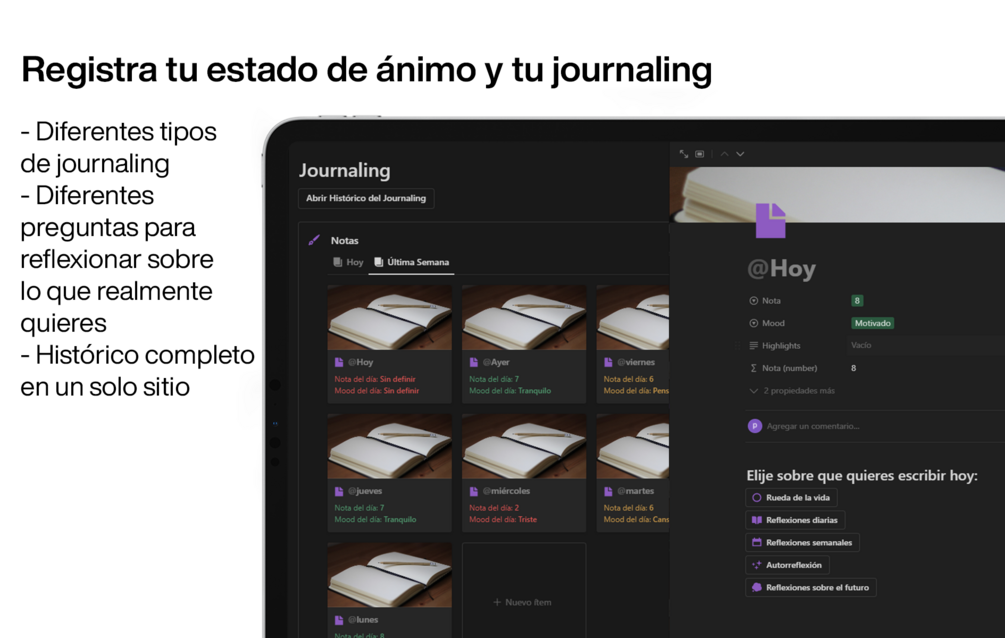Open the Reflexiones diarias button

[x=795, y=520]
